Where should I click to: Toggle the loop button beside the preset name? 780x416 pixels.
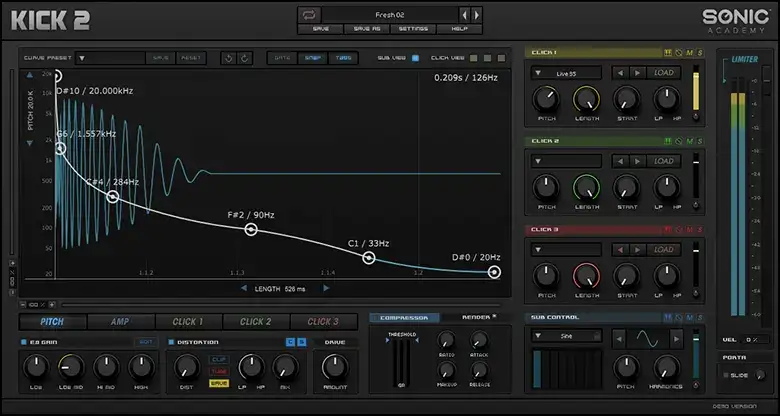pyautogui.click(x=309, y=15)
